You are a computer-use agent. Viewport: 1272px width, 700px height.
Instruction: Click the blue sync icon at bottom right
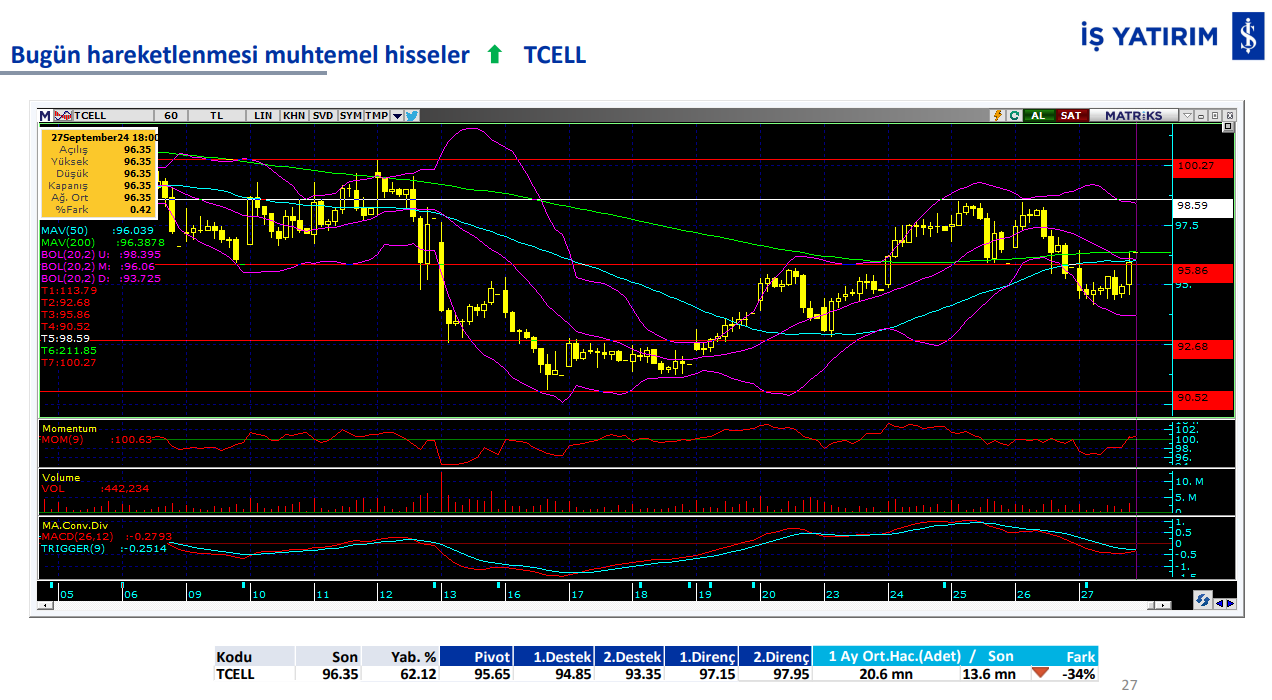tap(1203, 600)
